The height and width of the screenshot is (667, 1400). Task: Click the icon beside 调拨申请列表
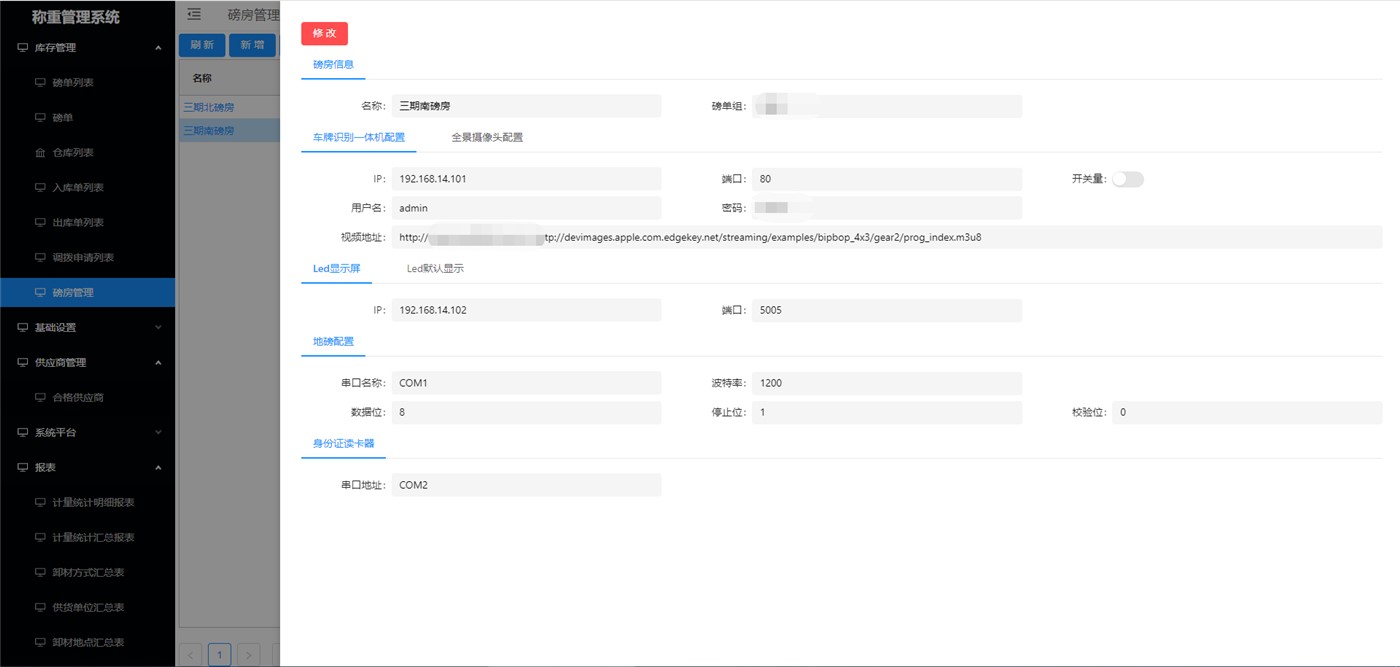pos(40,258)
